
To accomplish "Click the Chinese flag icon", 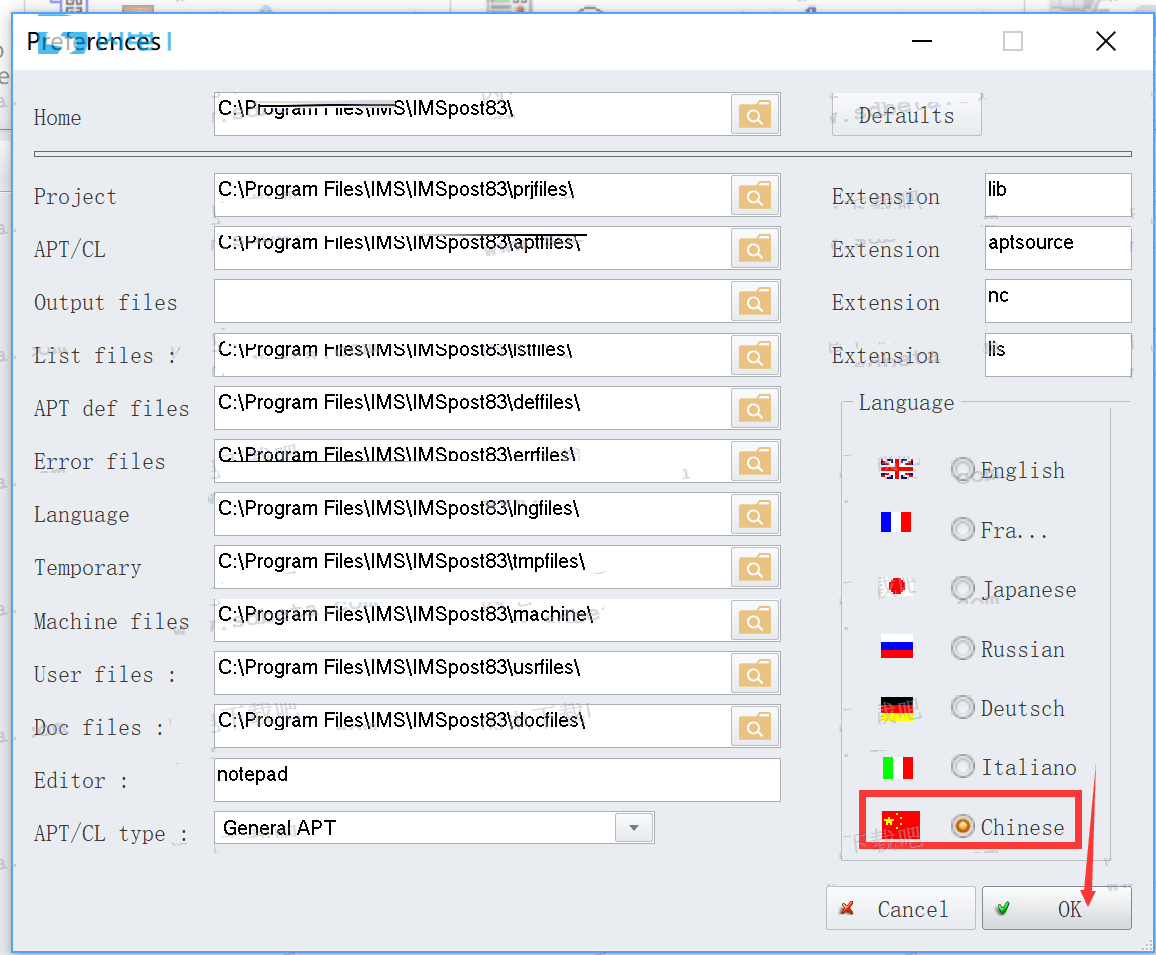I will tap(901, 825).
